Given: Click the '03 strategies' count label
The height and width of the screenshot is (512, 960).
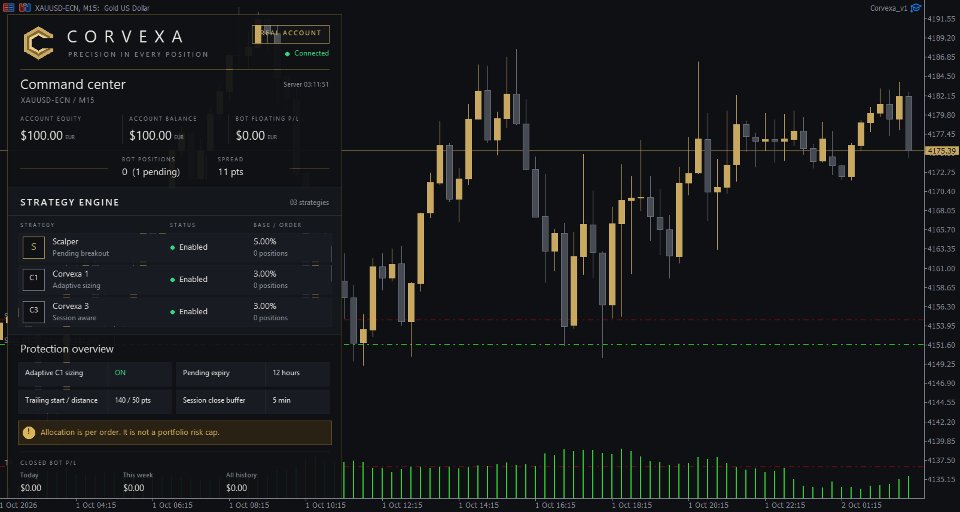Looking at the screenshot, I should pos(309,203).
